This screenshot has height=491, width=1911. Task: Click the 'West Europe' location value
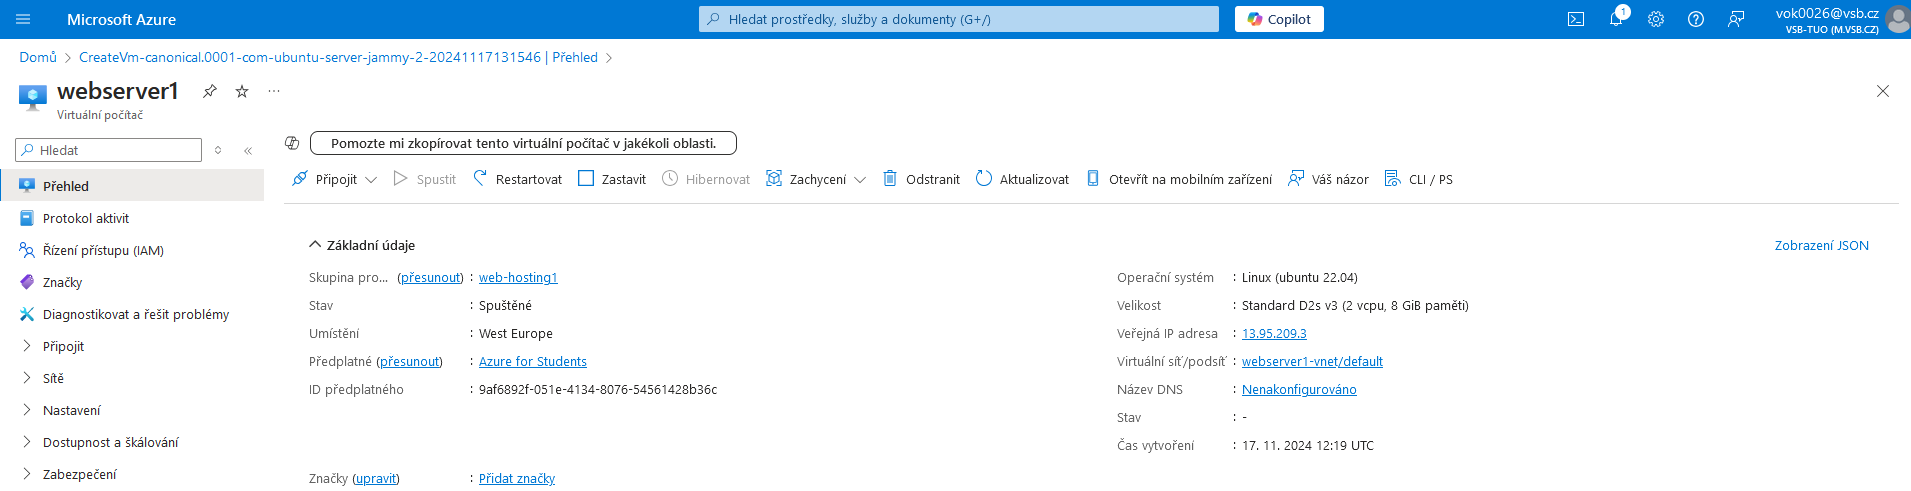point(516,333)
